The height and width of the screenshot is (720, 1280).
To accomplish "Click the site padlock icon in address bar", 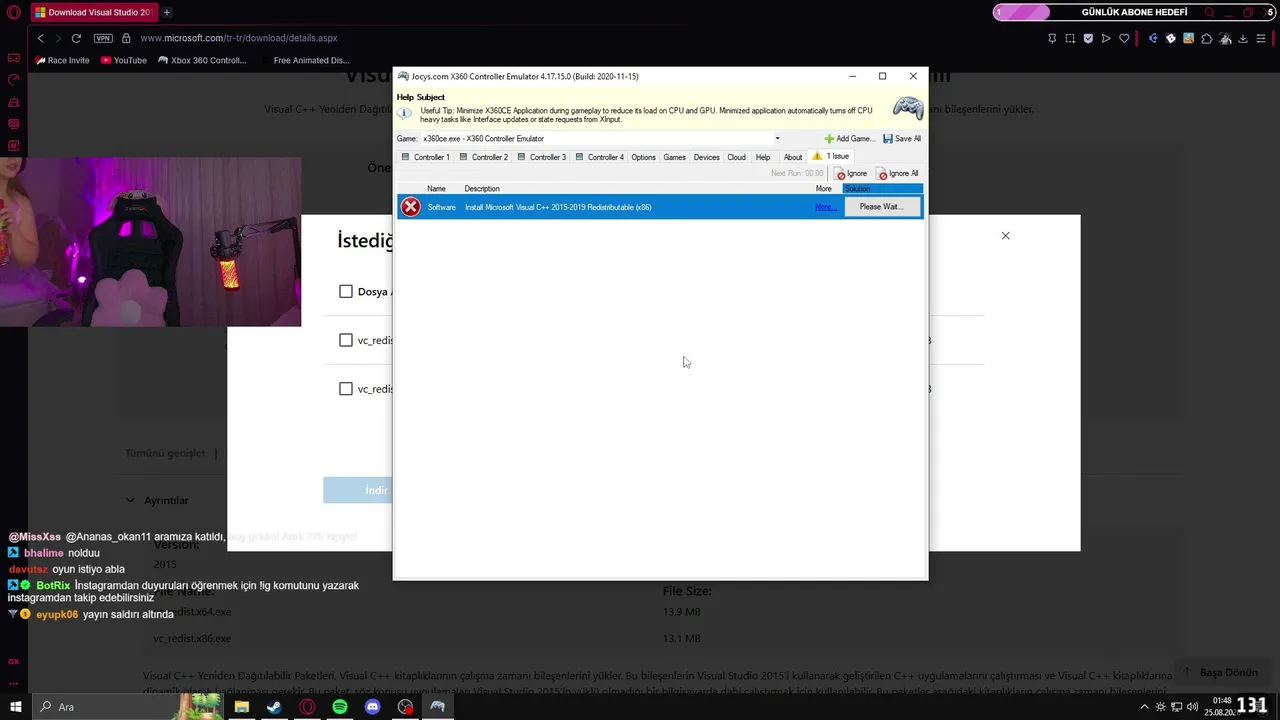I will (x=126, y=38).
